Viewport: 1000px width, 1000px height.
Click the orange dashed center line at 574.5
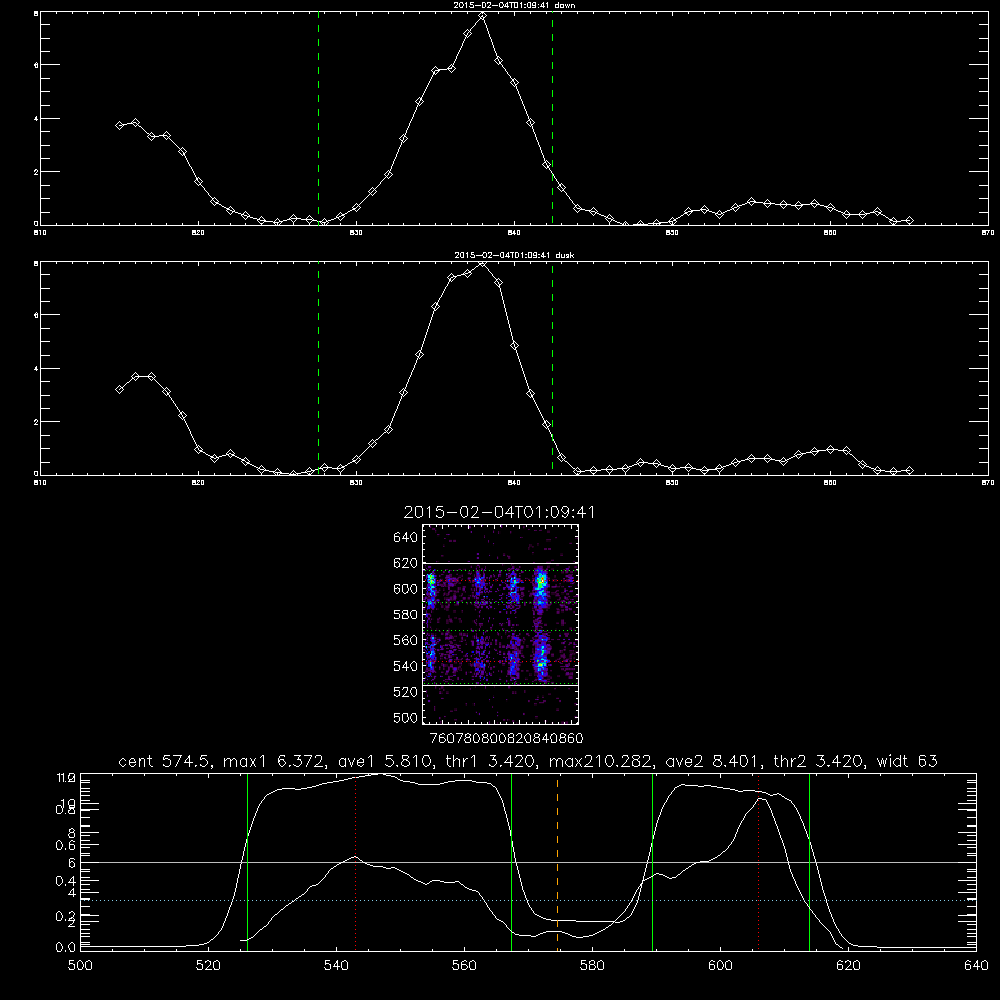pyautogui.click(x=557, y=862)
